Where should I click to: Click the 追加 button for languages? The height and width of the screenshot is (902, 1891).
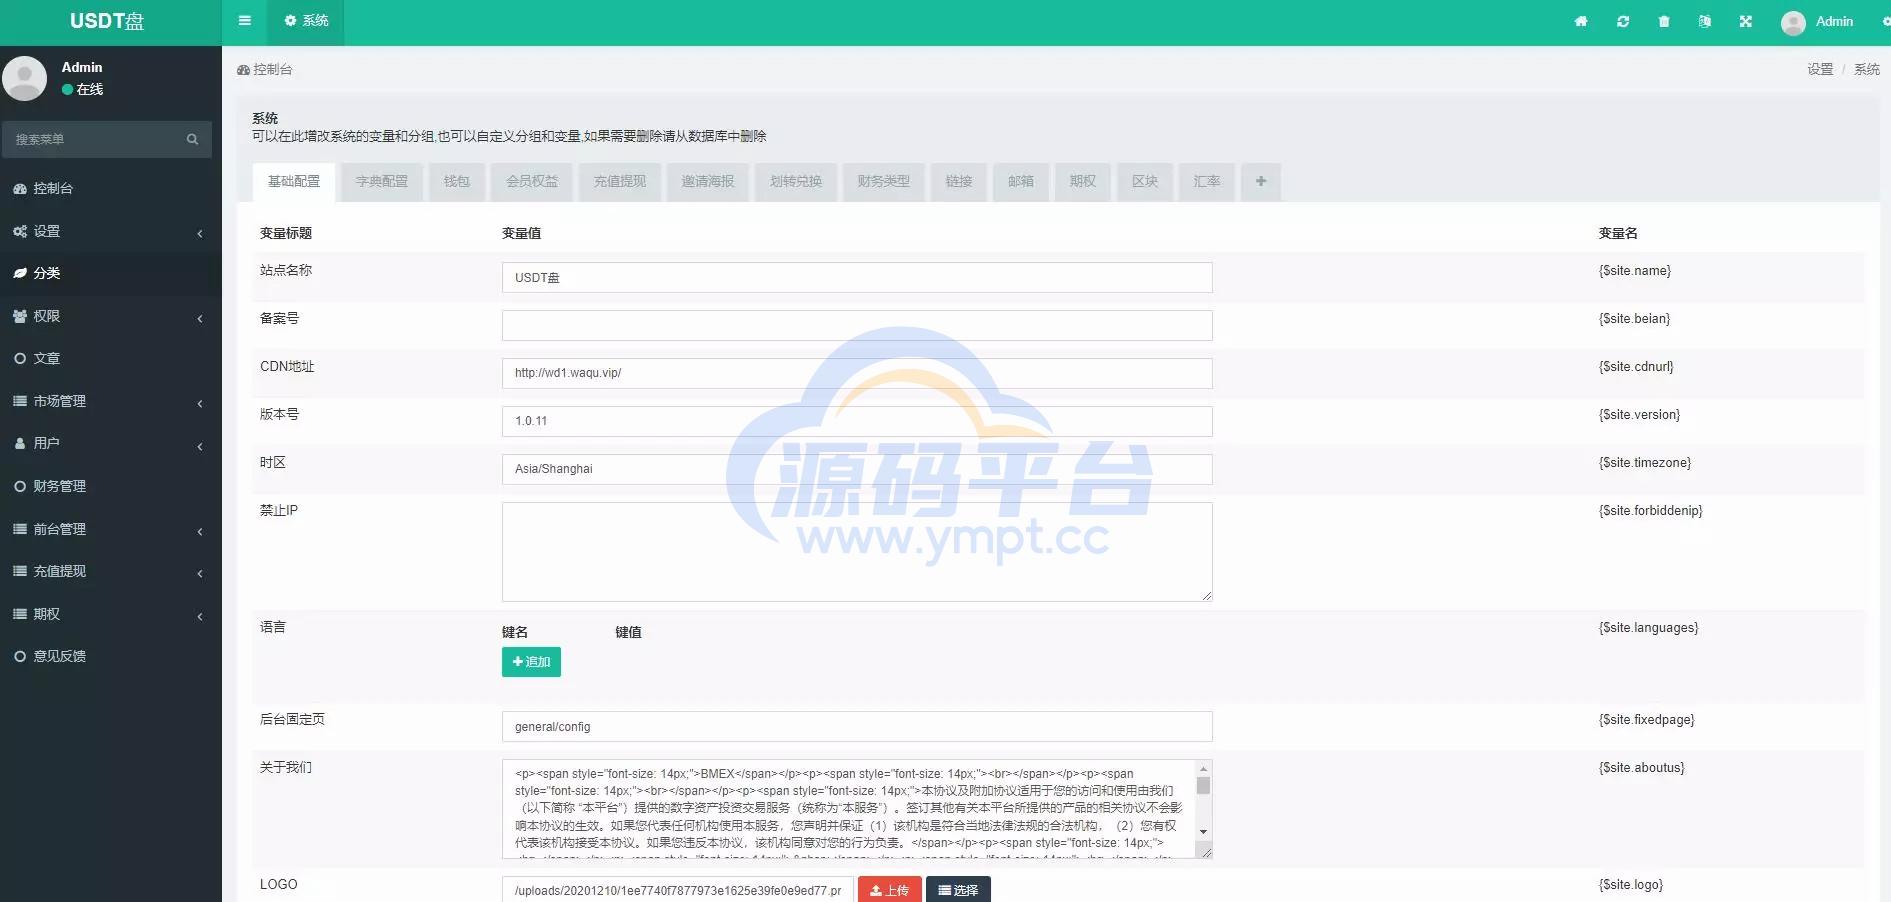[x=531, y=662]
